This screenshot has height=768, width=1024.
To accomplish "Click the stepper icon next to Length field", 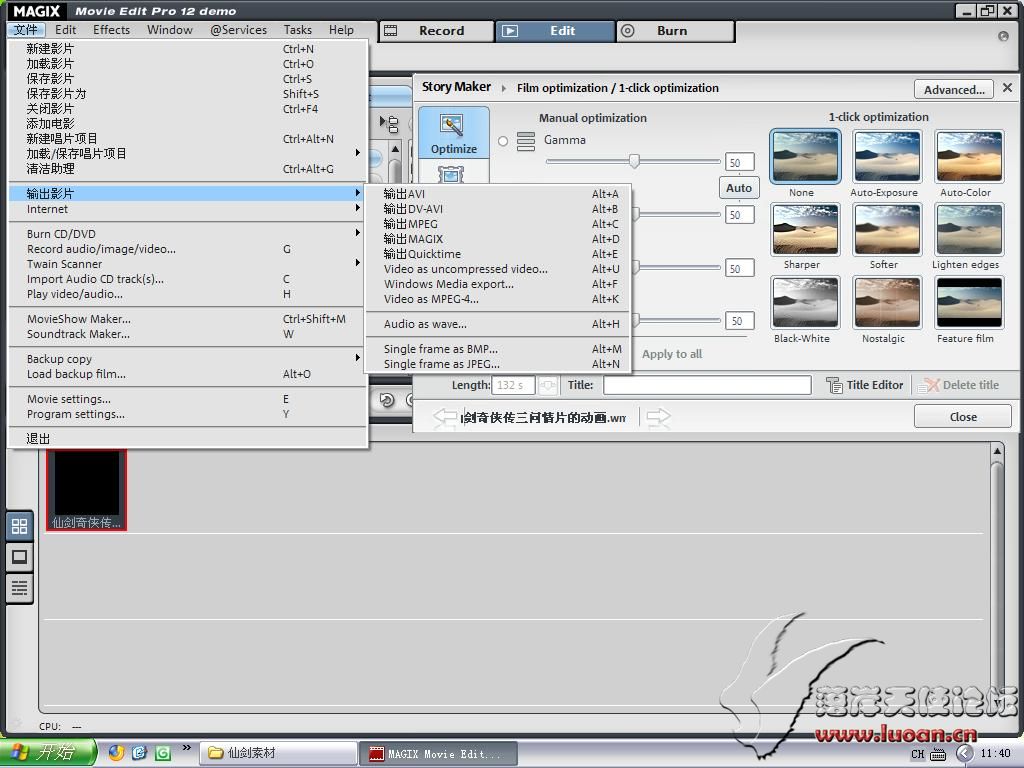I will [x=548, y=385].
